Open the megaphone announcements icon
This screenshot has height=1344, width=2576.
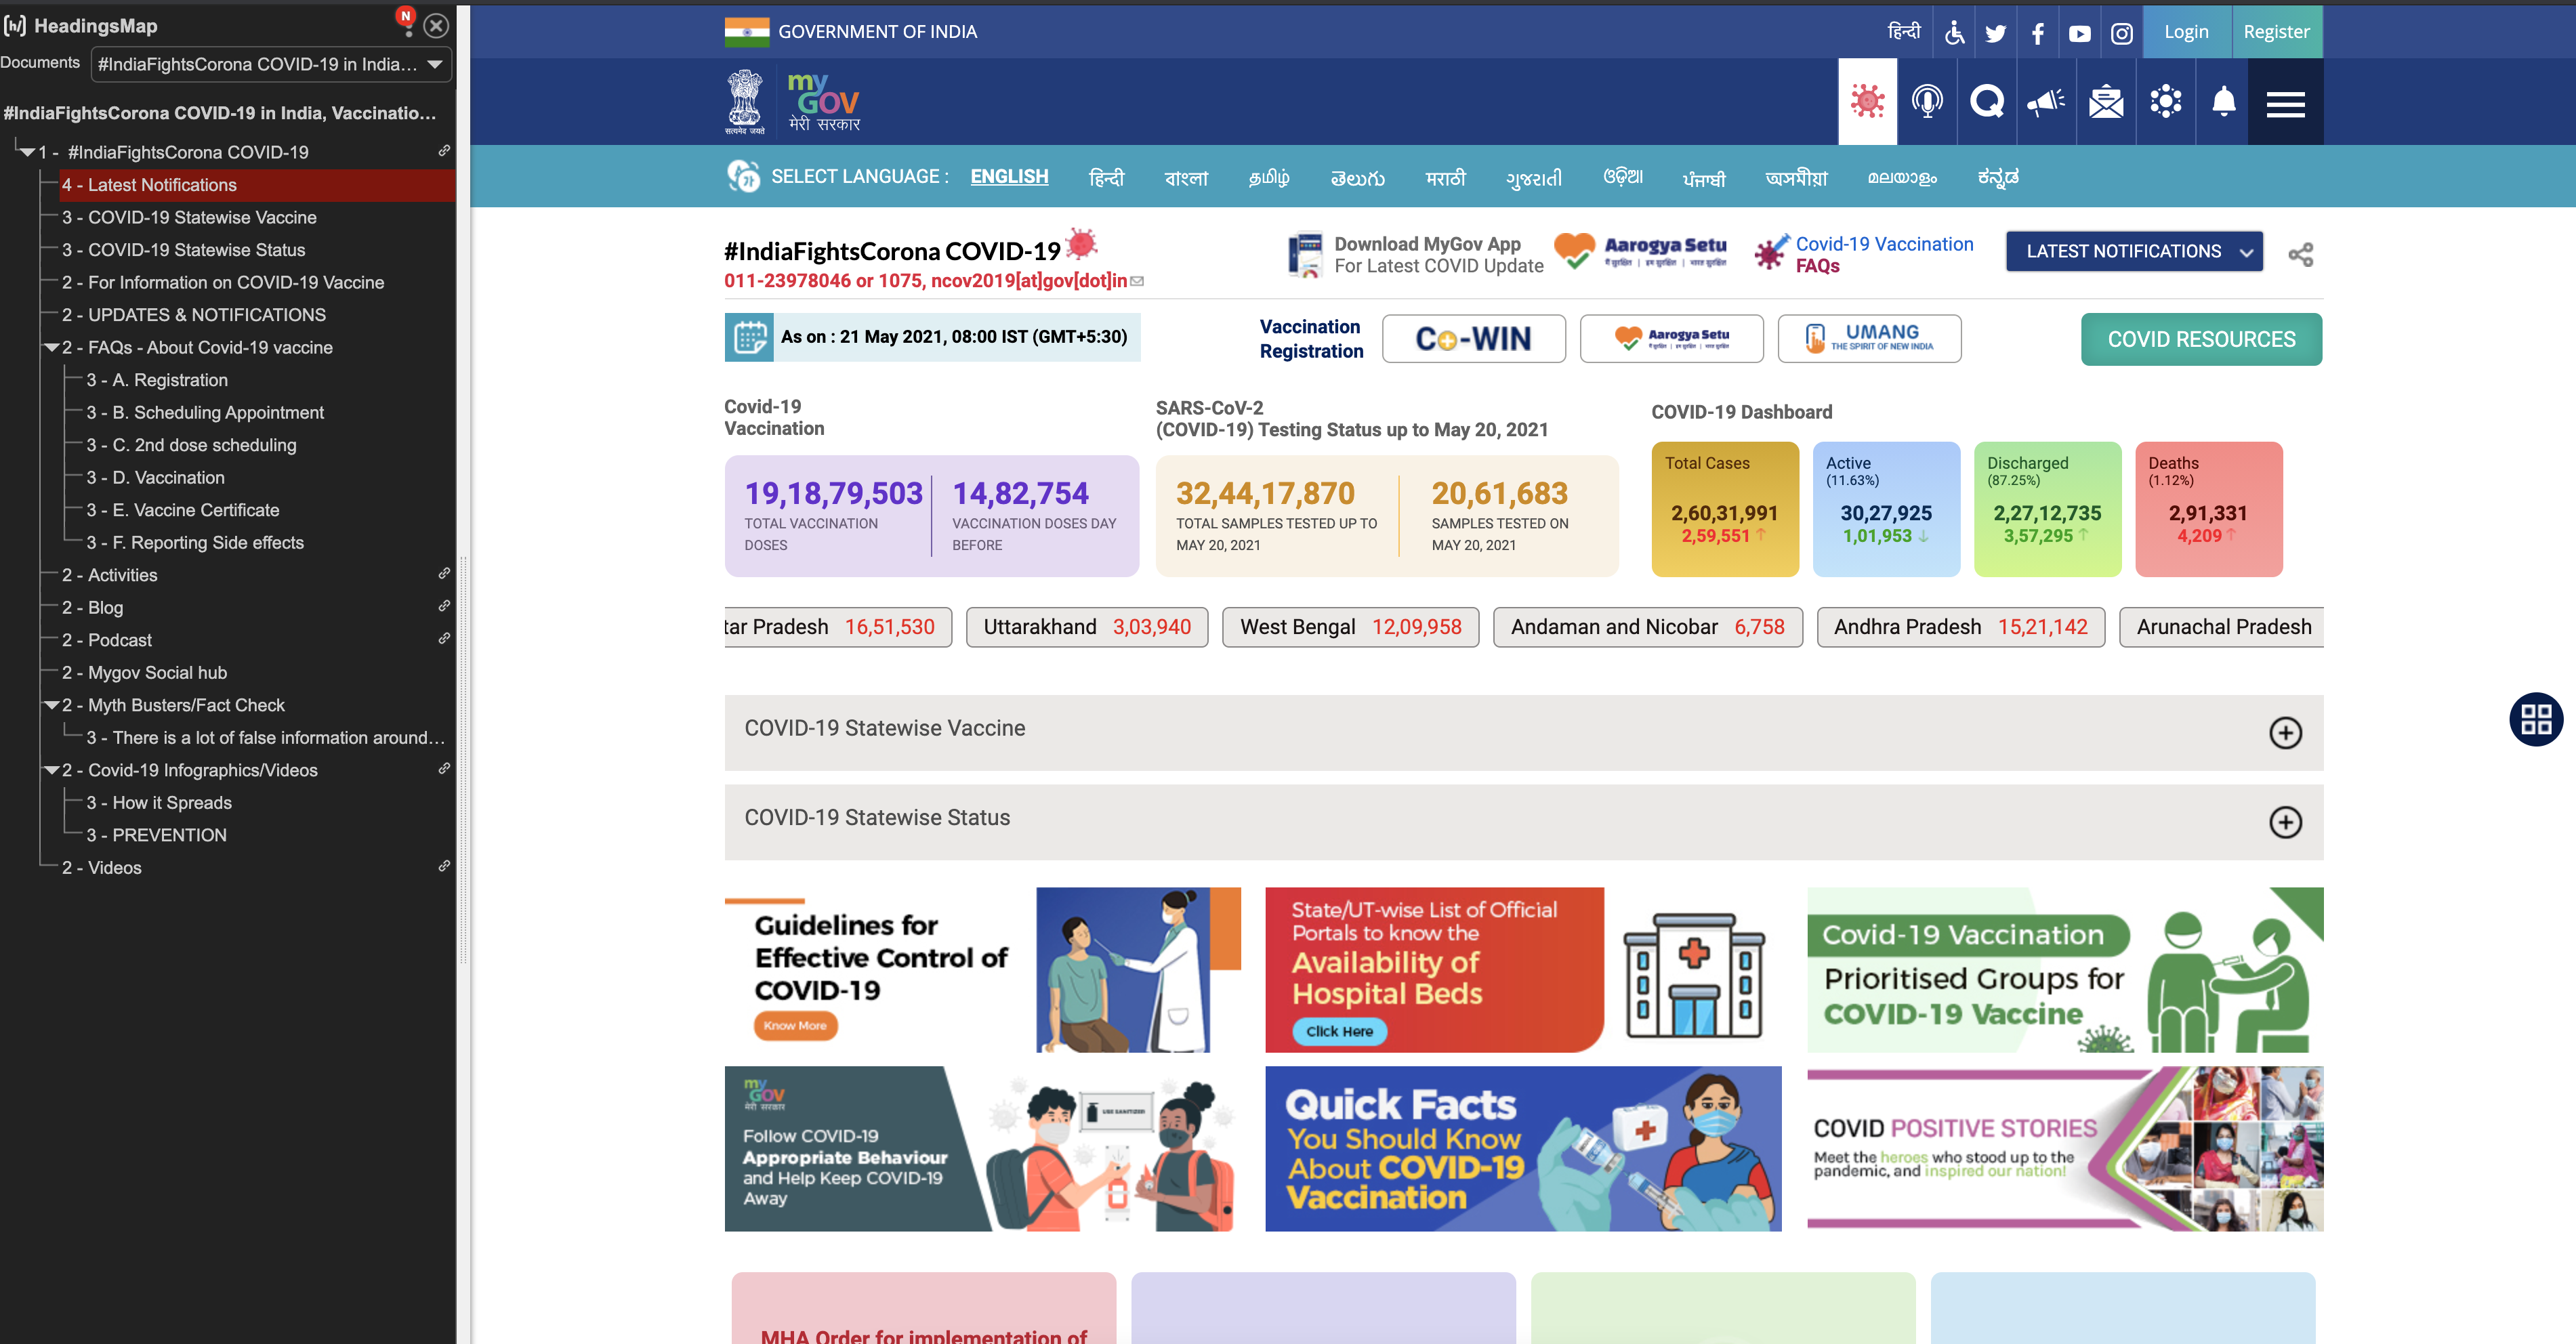click(x=2046, y=101)
